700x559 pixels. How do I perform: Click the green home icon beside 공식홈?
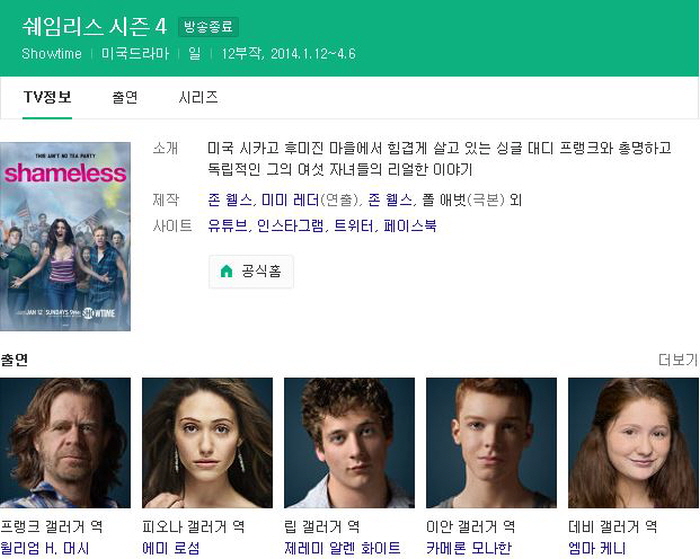tap(226, 271)
